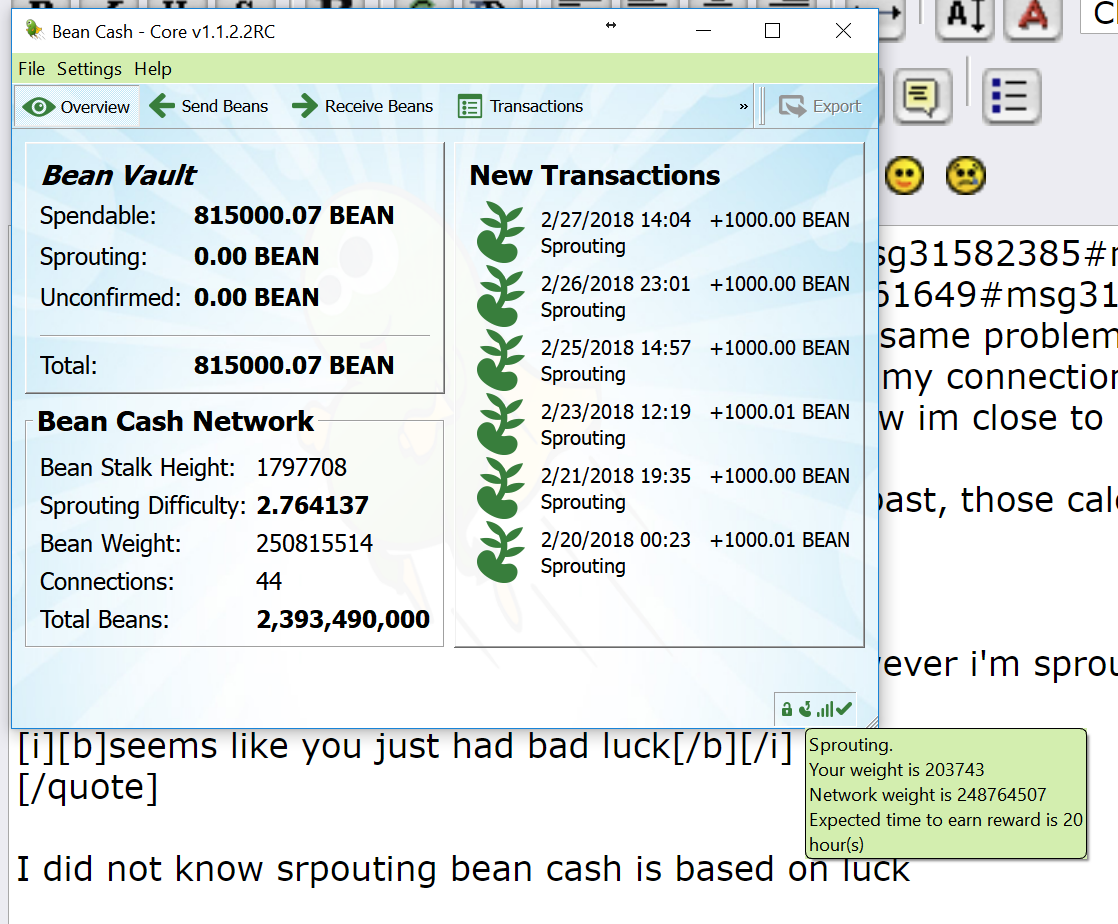
Task: Insert crying face emoticon in forum editor
Action: click(965, 175)
